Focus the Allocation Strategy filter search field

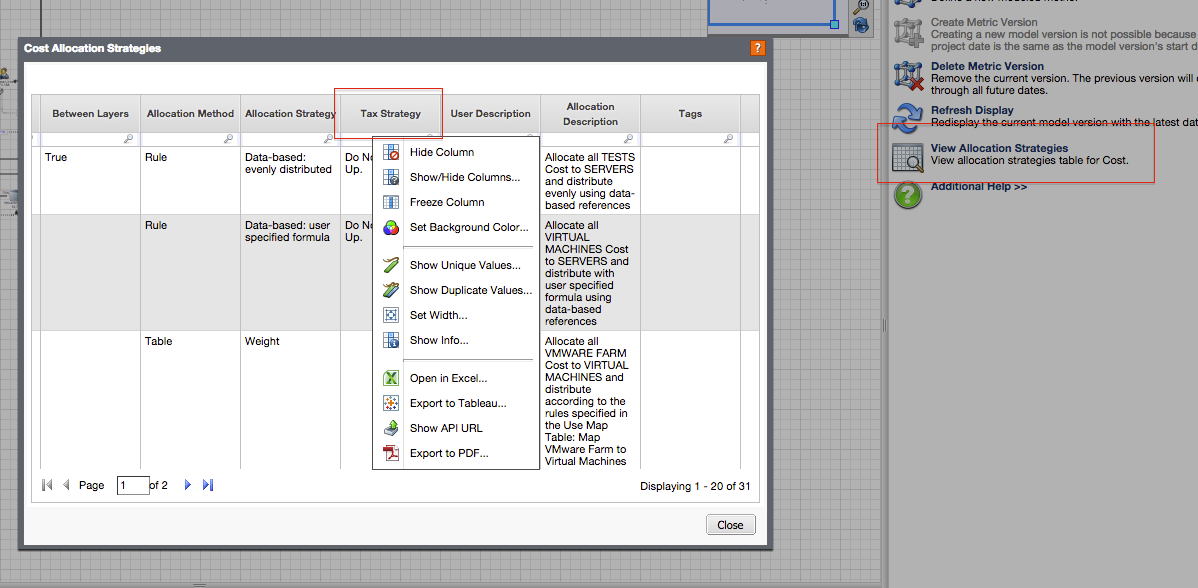[x=290, y=139]
